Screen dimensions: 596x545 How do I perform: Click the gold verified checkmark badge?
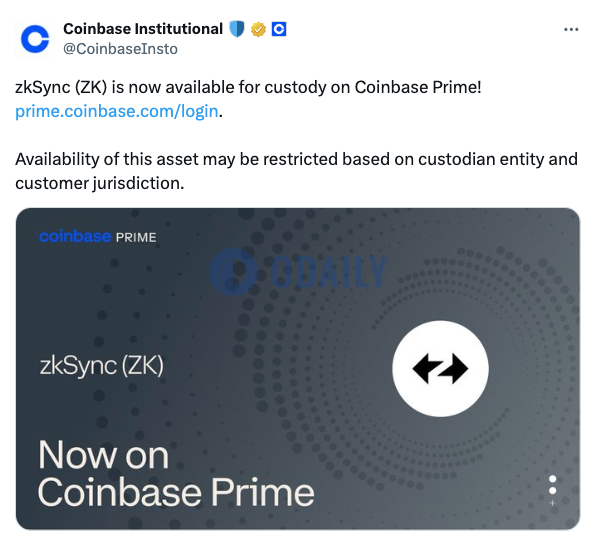(258, 30)
